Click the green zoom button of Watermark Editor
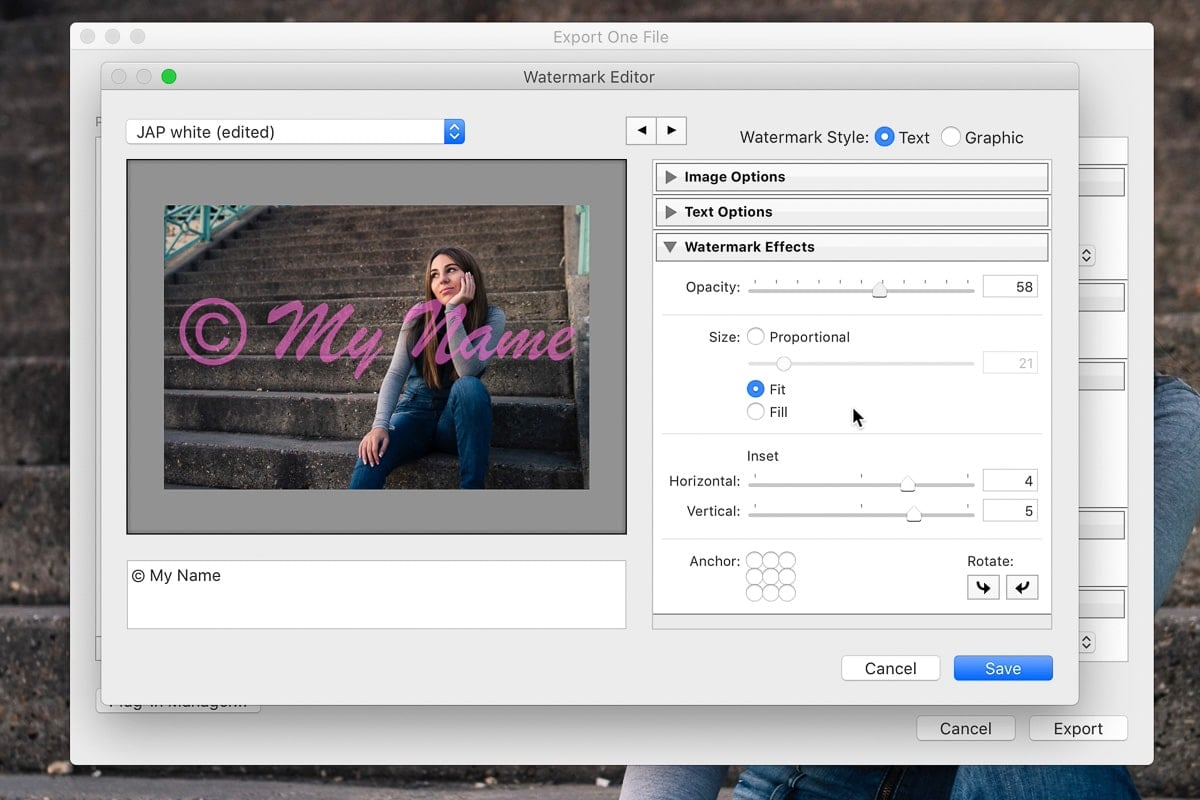This screenshot has height=800, width=1200. (x=168, y=76)
